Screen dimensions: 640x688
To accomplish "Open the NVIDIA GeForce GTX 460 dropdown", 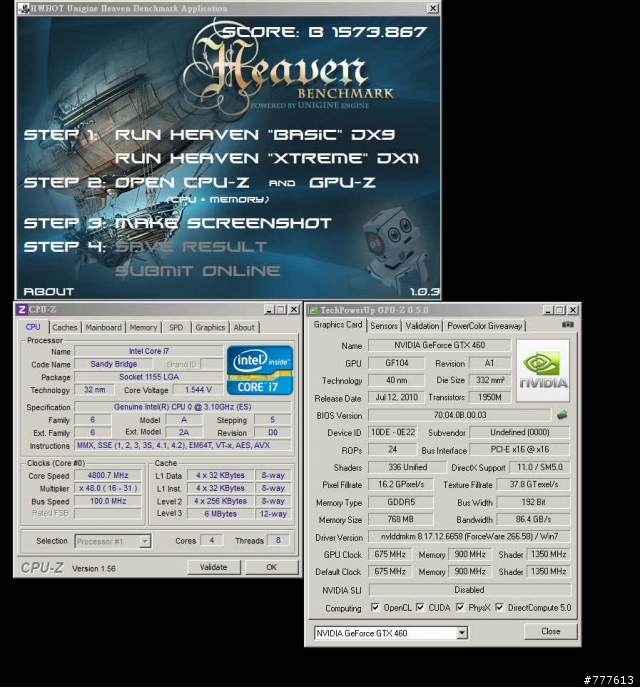I will click(x=461, y=633).
